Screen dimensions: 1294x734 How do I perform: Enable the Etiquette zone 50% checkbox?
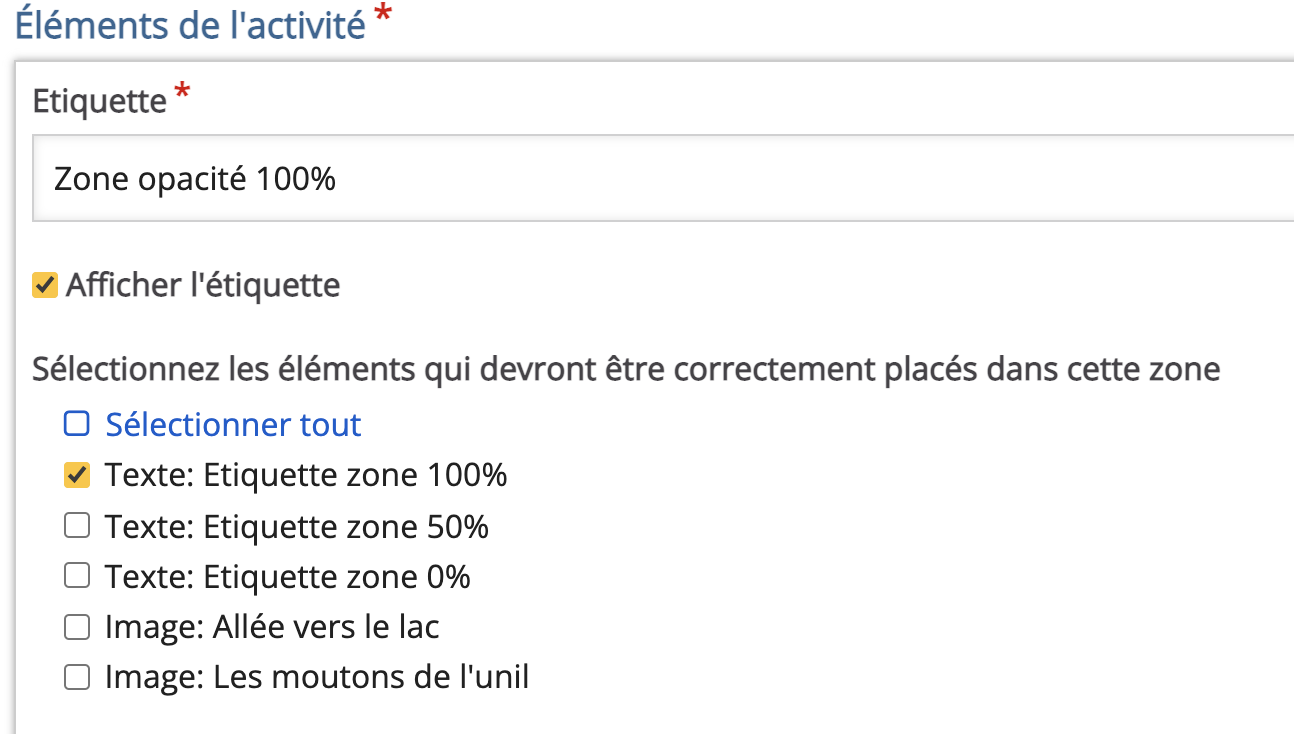pyautogui.click(x=77, y=526)
